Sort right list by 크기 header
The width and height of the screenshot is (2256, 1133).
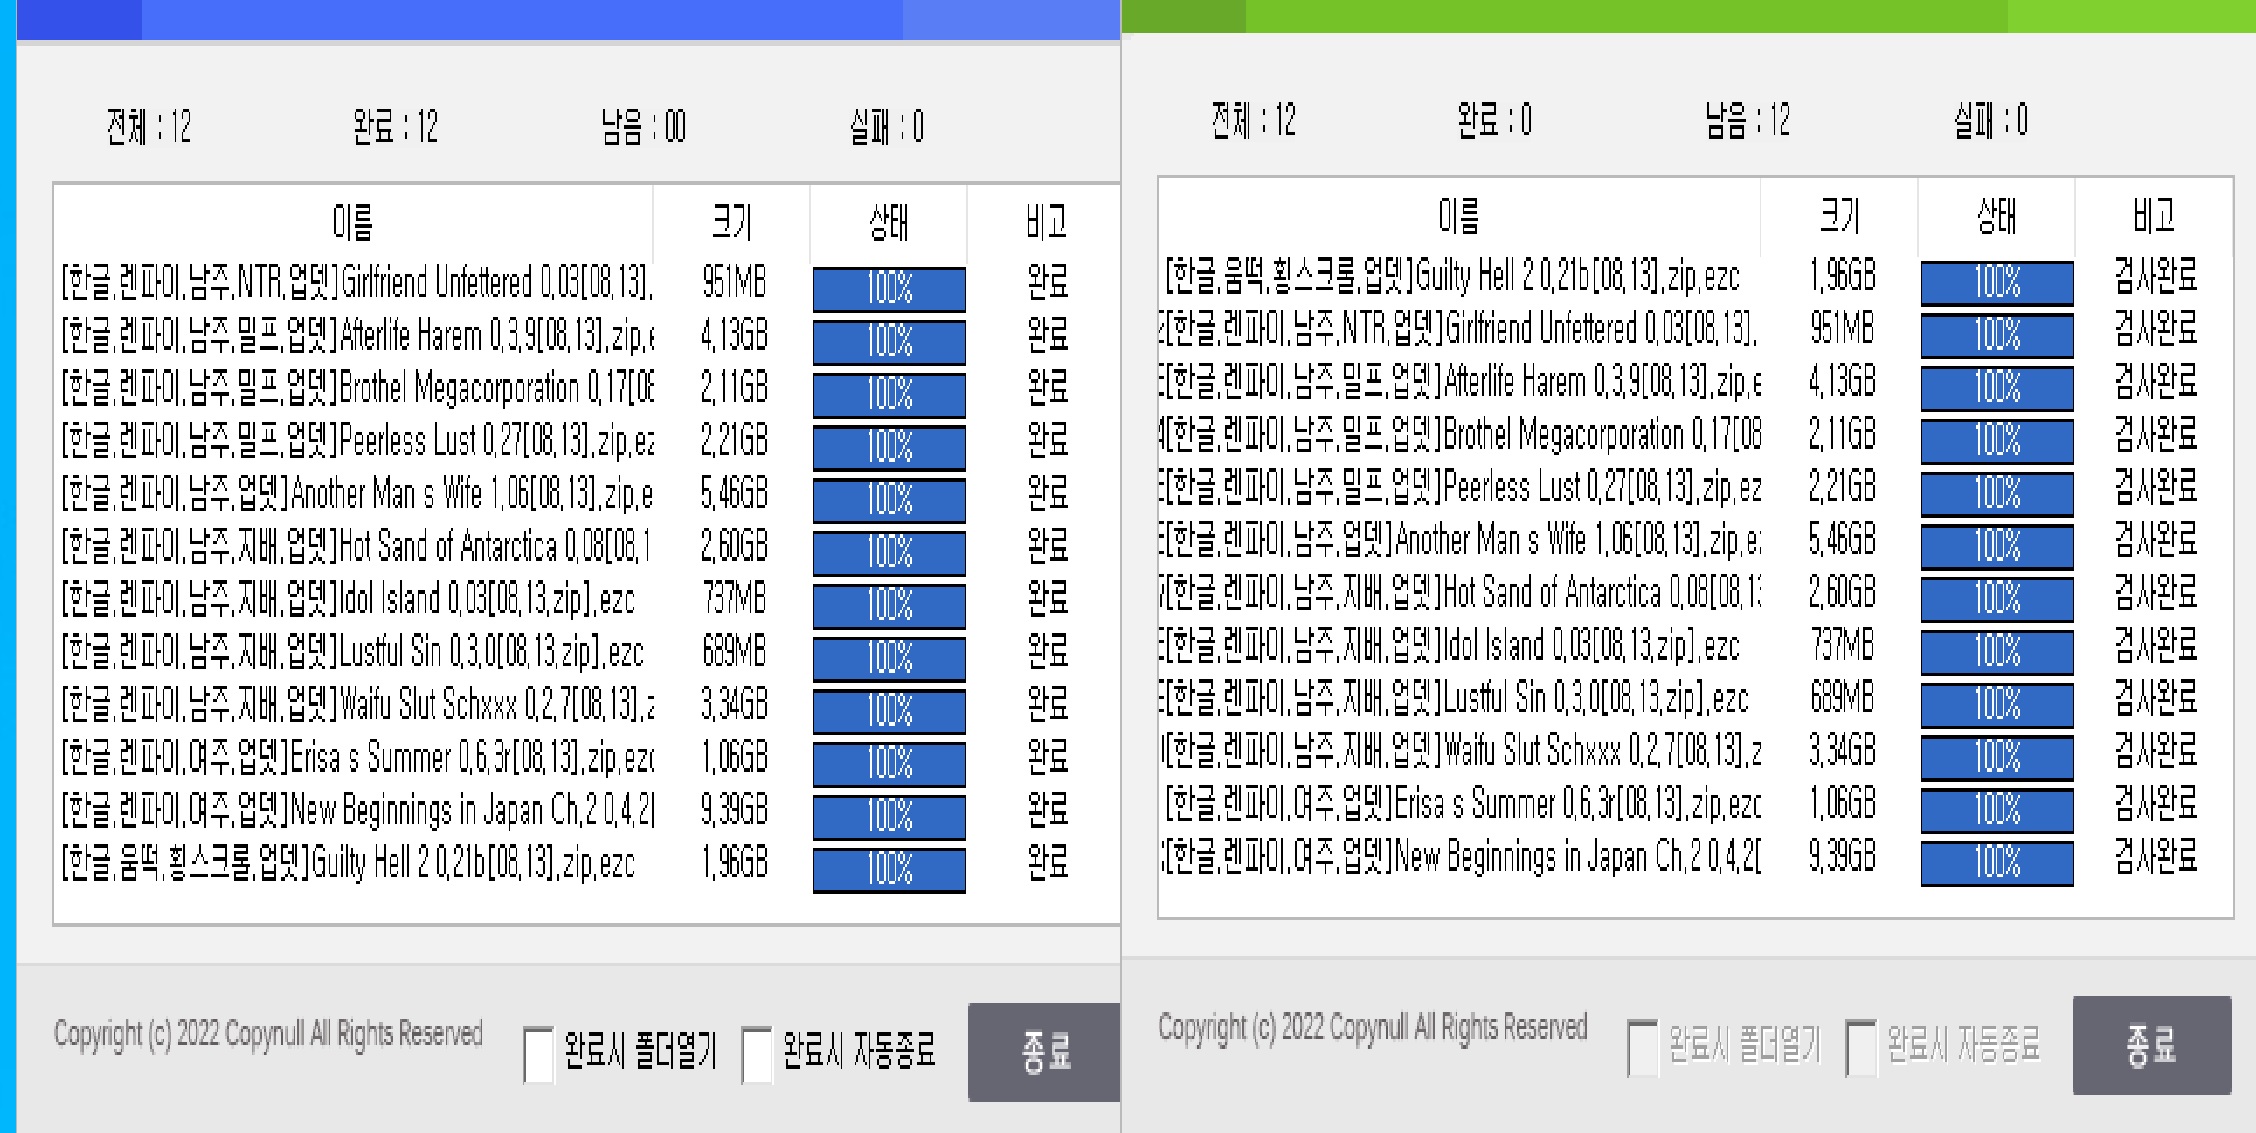[1838, 216]
